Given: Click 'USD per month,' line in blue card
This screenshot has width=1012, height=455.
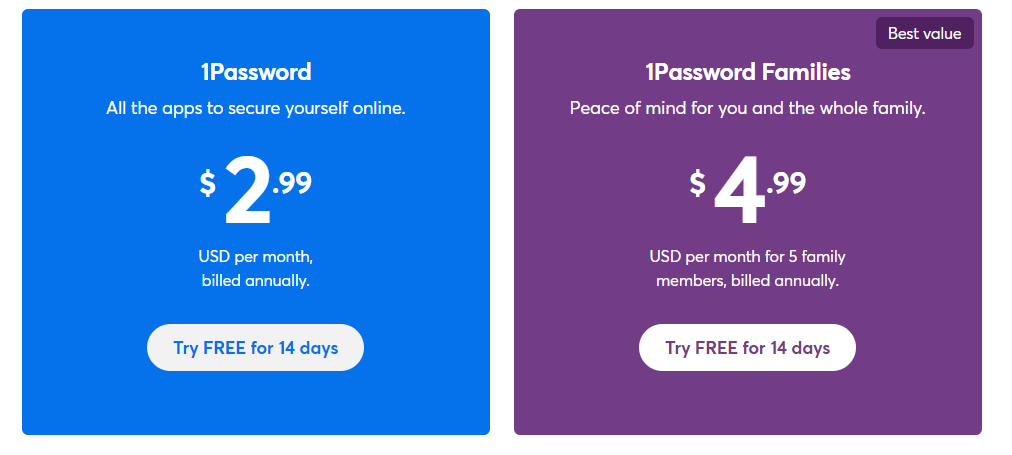Looking at the screenshot, I should (256, 256).
